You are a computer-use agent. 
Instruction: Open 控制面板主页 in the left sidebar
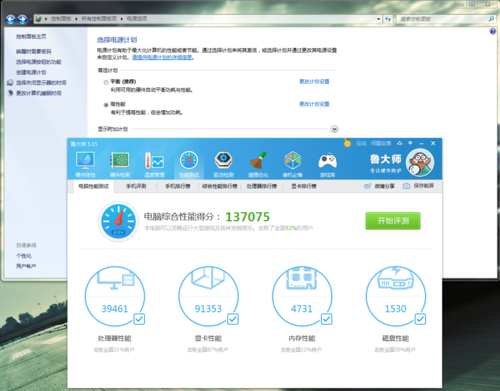click(31, 36)
